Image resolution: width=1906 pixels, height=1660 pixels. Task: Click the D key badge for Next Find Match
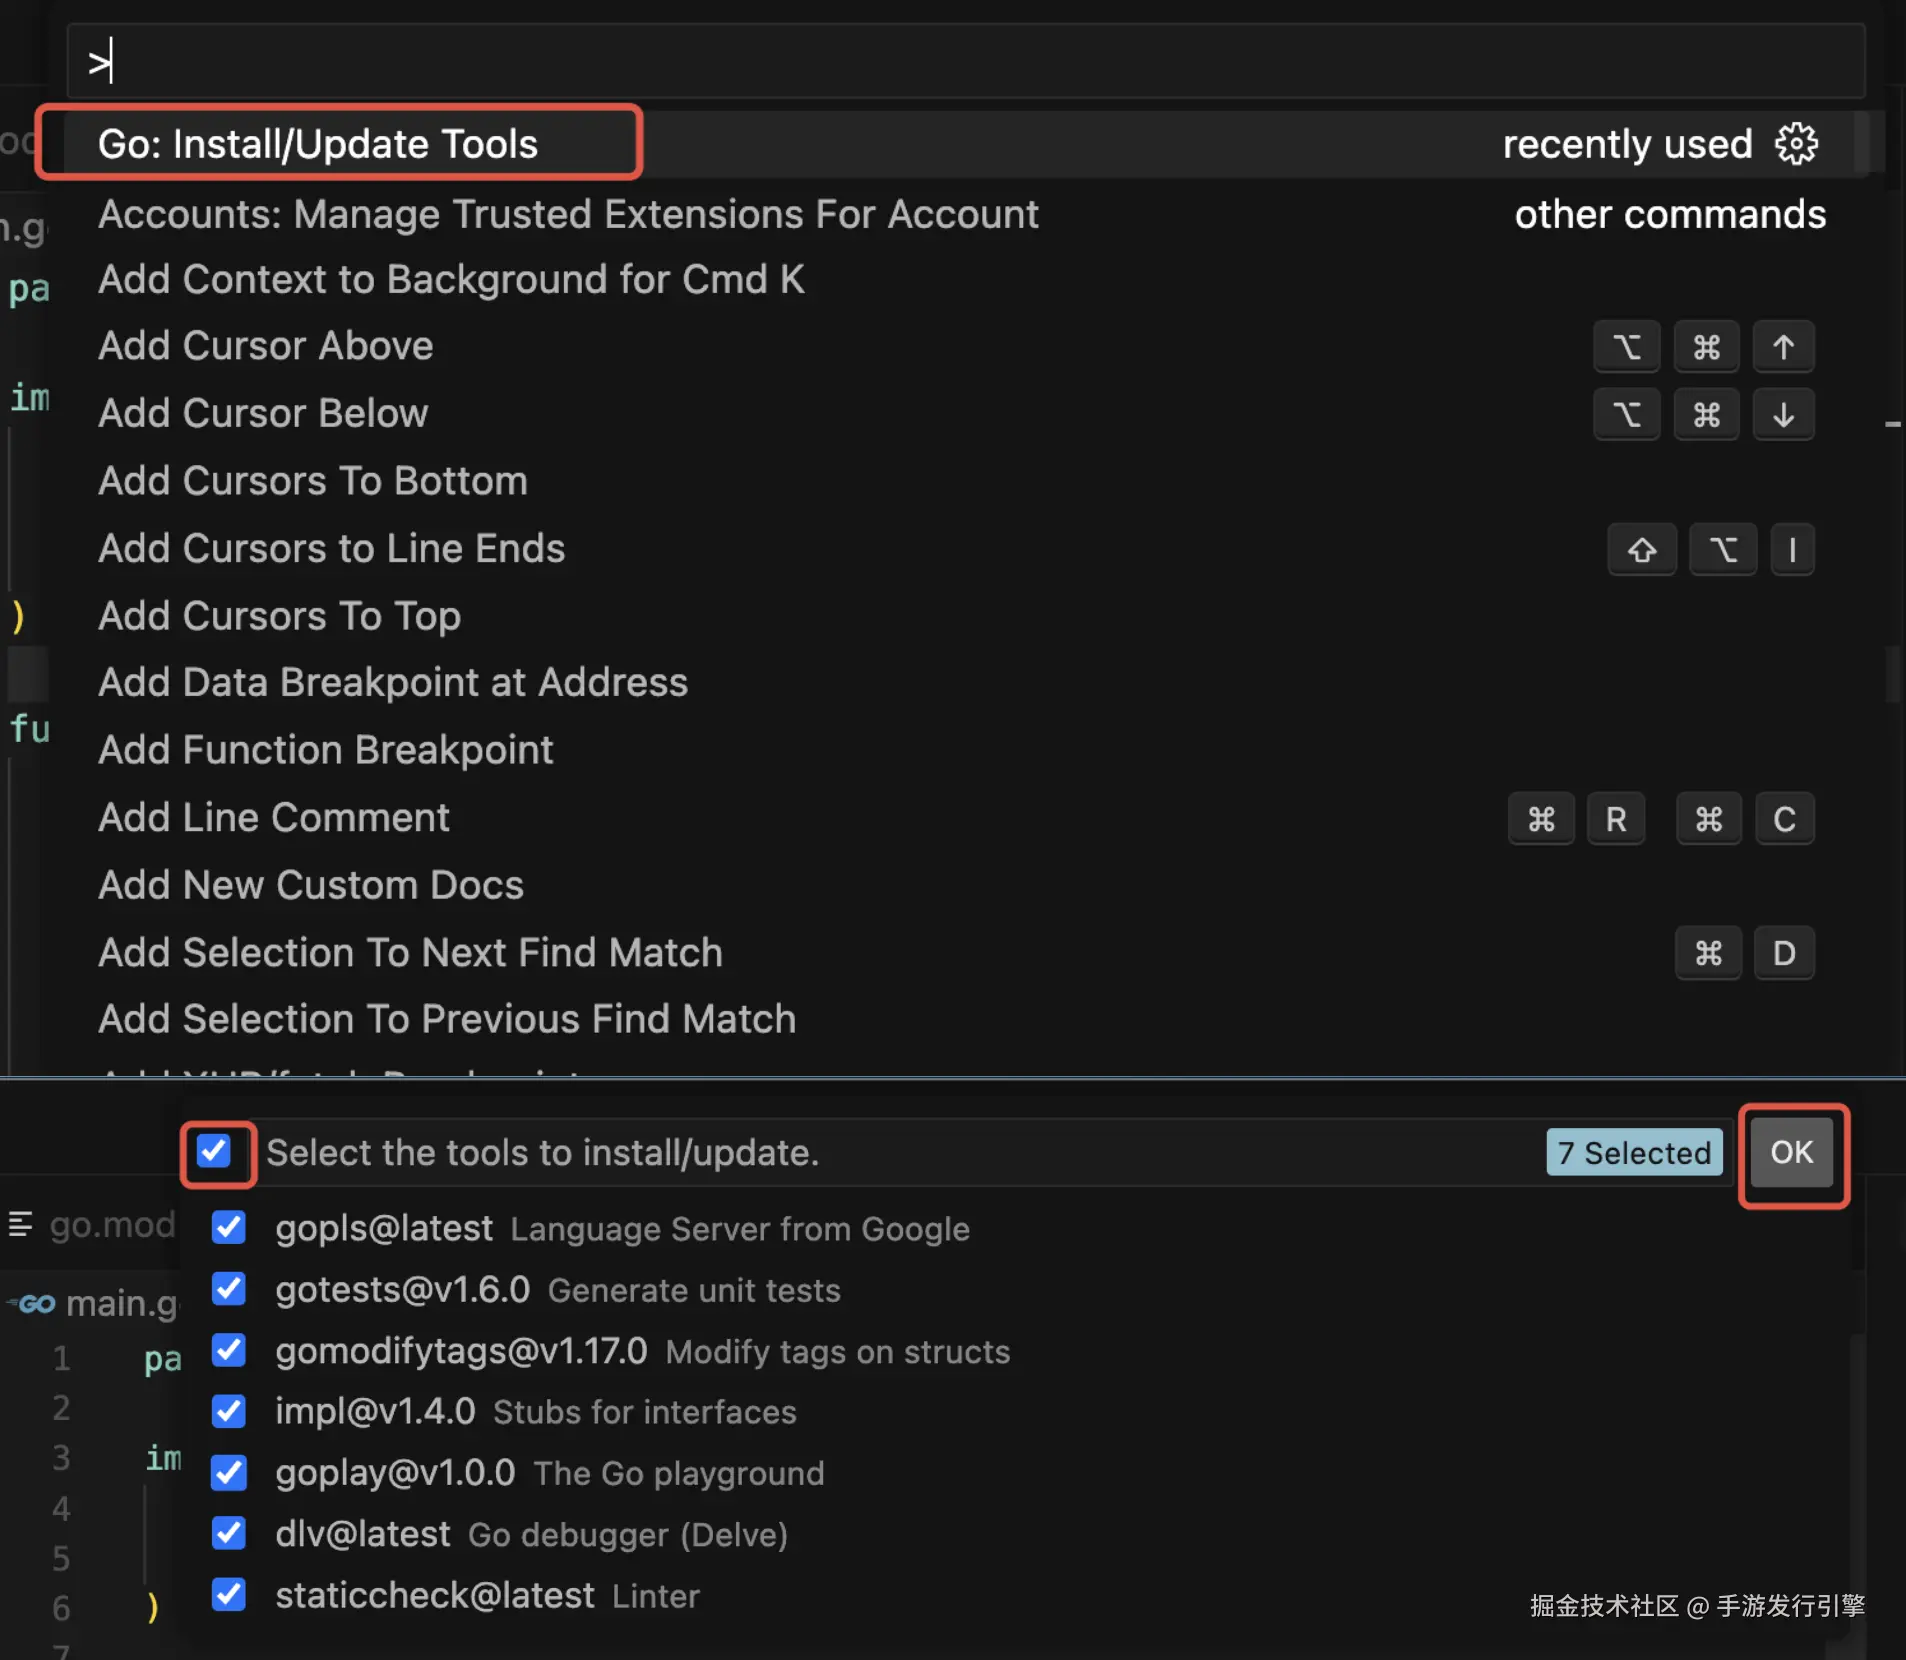[1785, 953]
